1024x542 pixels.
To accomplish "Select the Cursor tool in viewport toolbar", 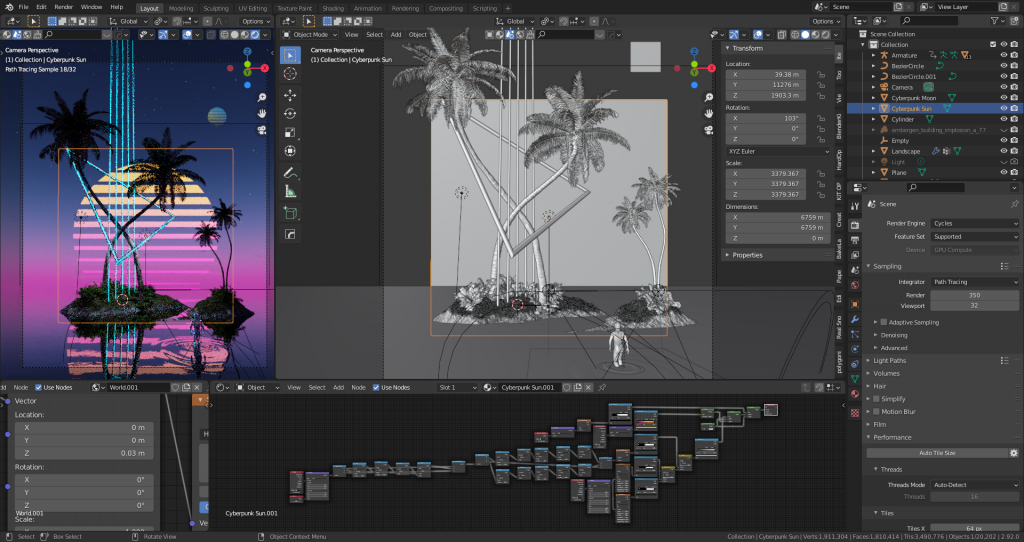I will click(x=290, y=74).
